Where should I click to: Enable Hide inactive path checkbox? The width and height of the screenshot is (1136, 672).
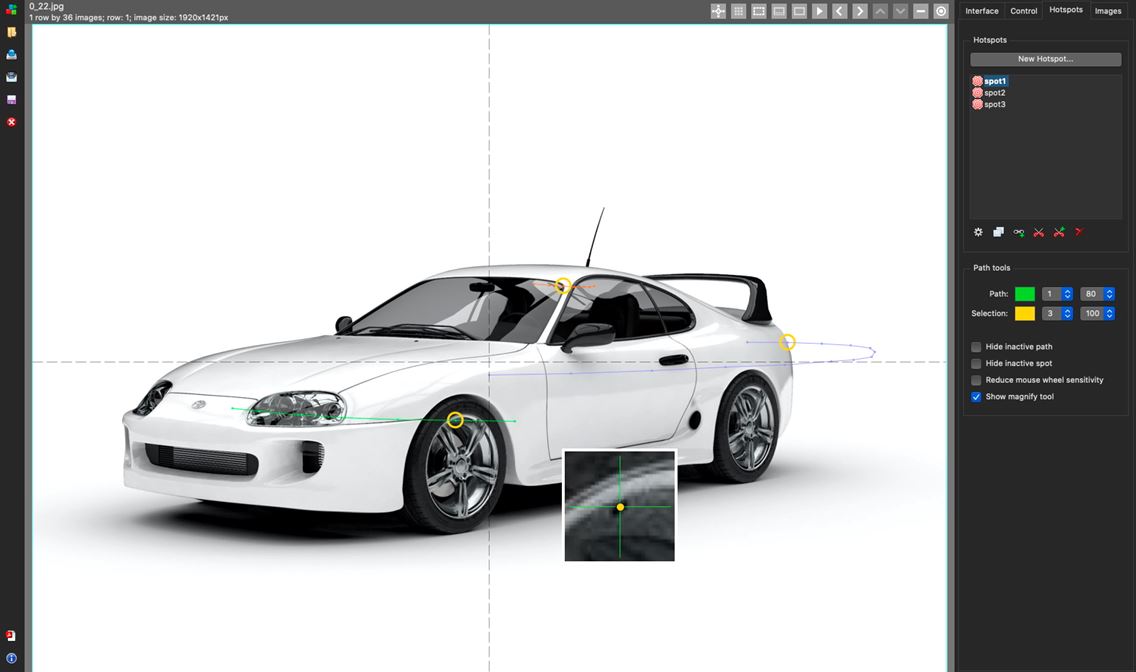(x=976, y=347)
